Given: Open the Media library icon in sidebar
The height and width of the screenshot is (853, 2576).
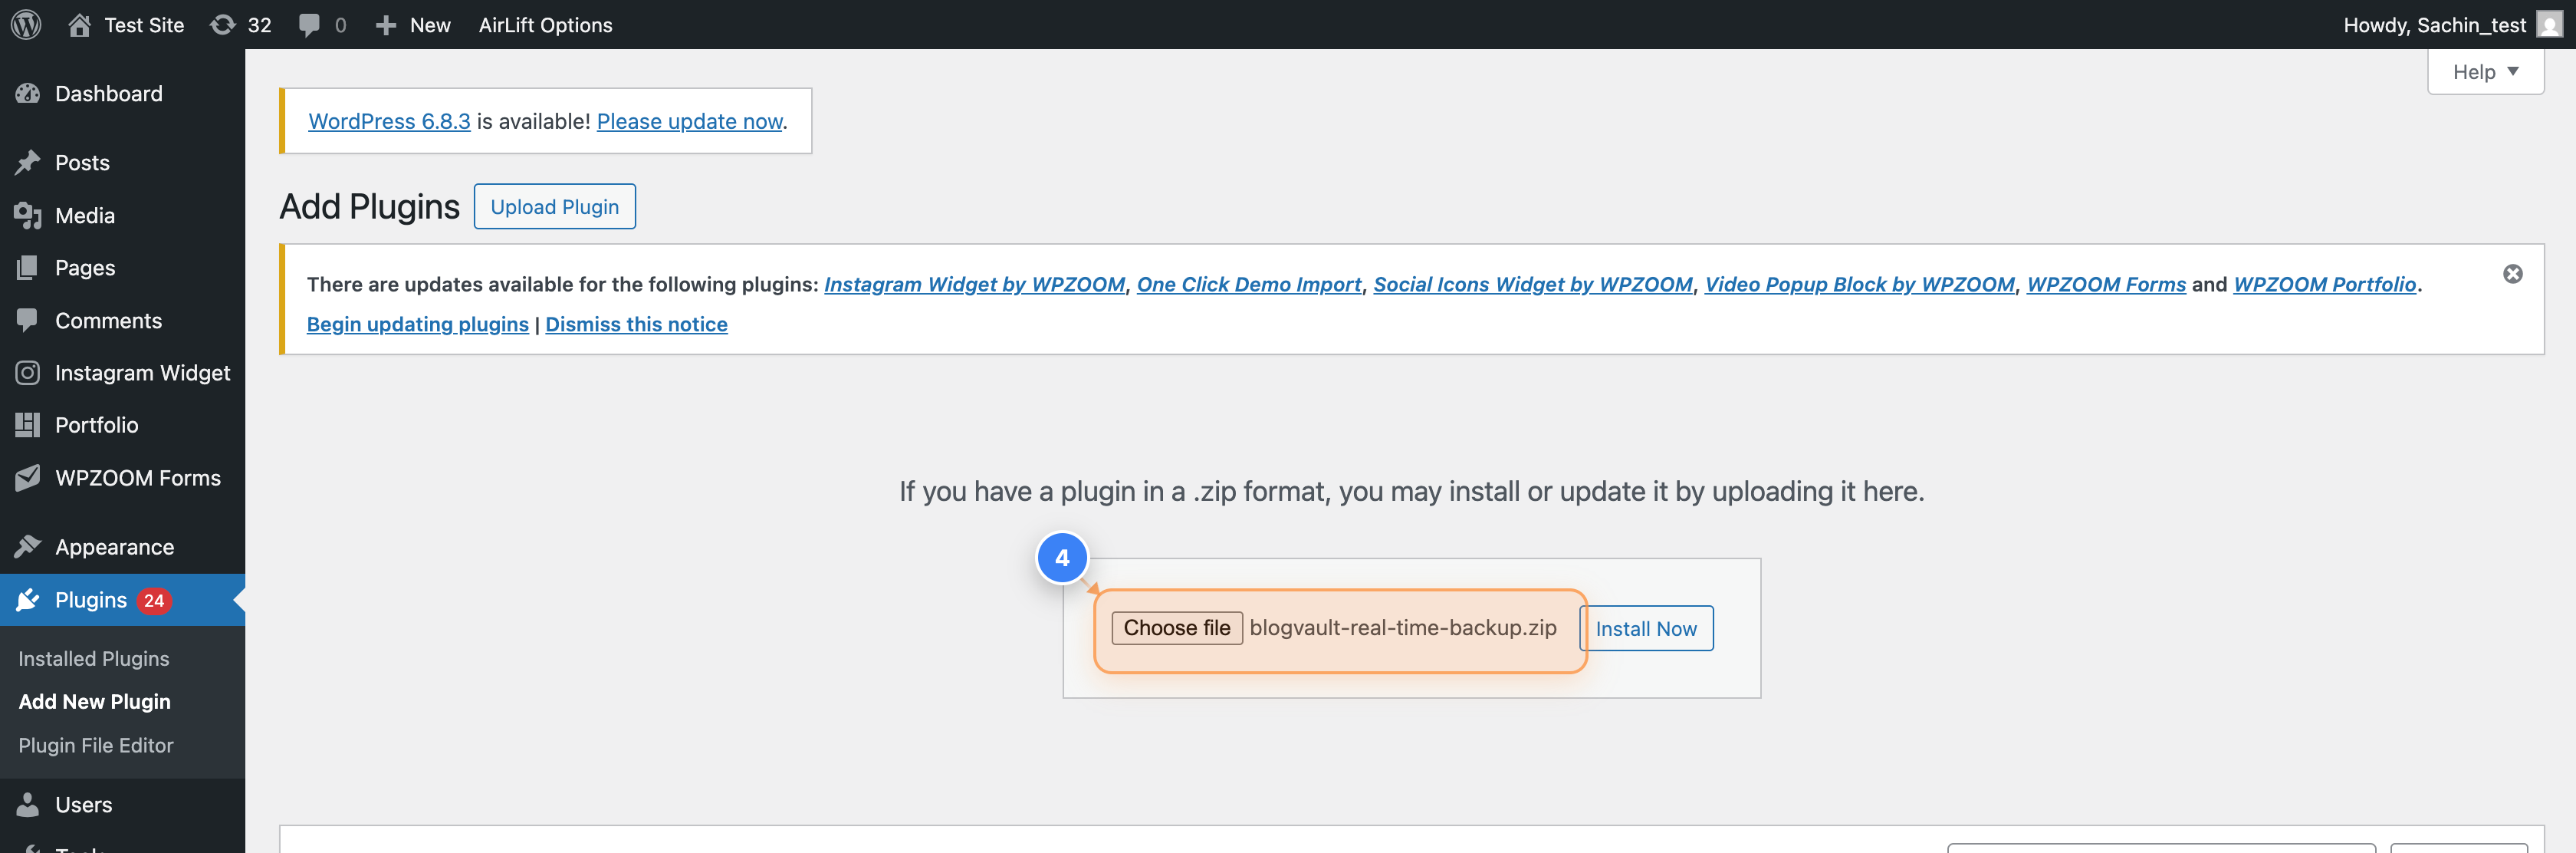Looking at the screenshot, I should click(29, 215).
